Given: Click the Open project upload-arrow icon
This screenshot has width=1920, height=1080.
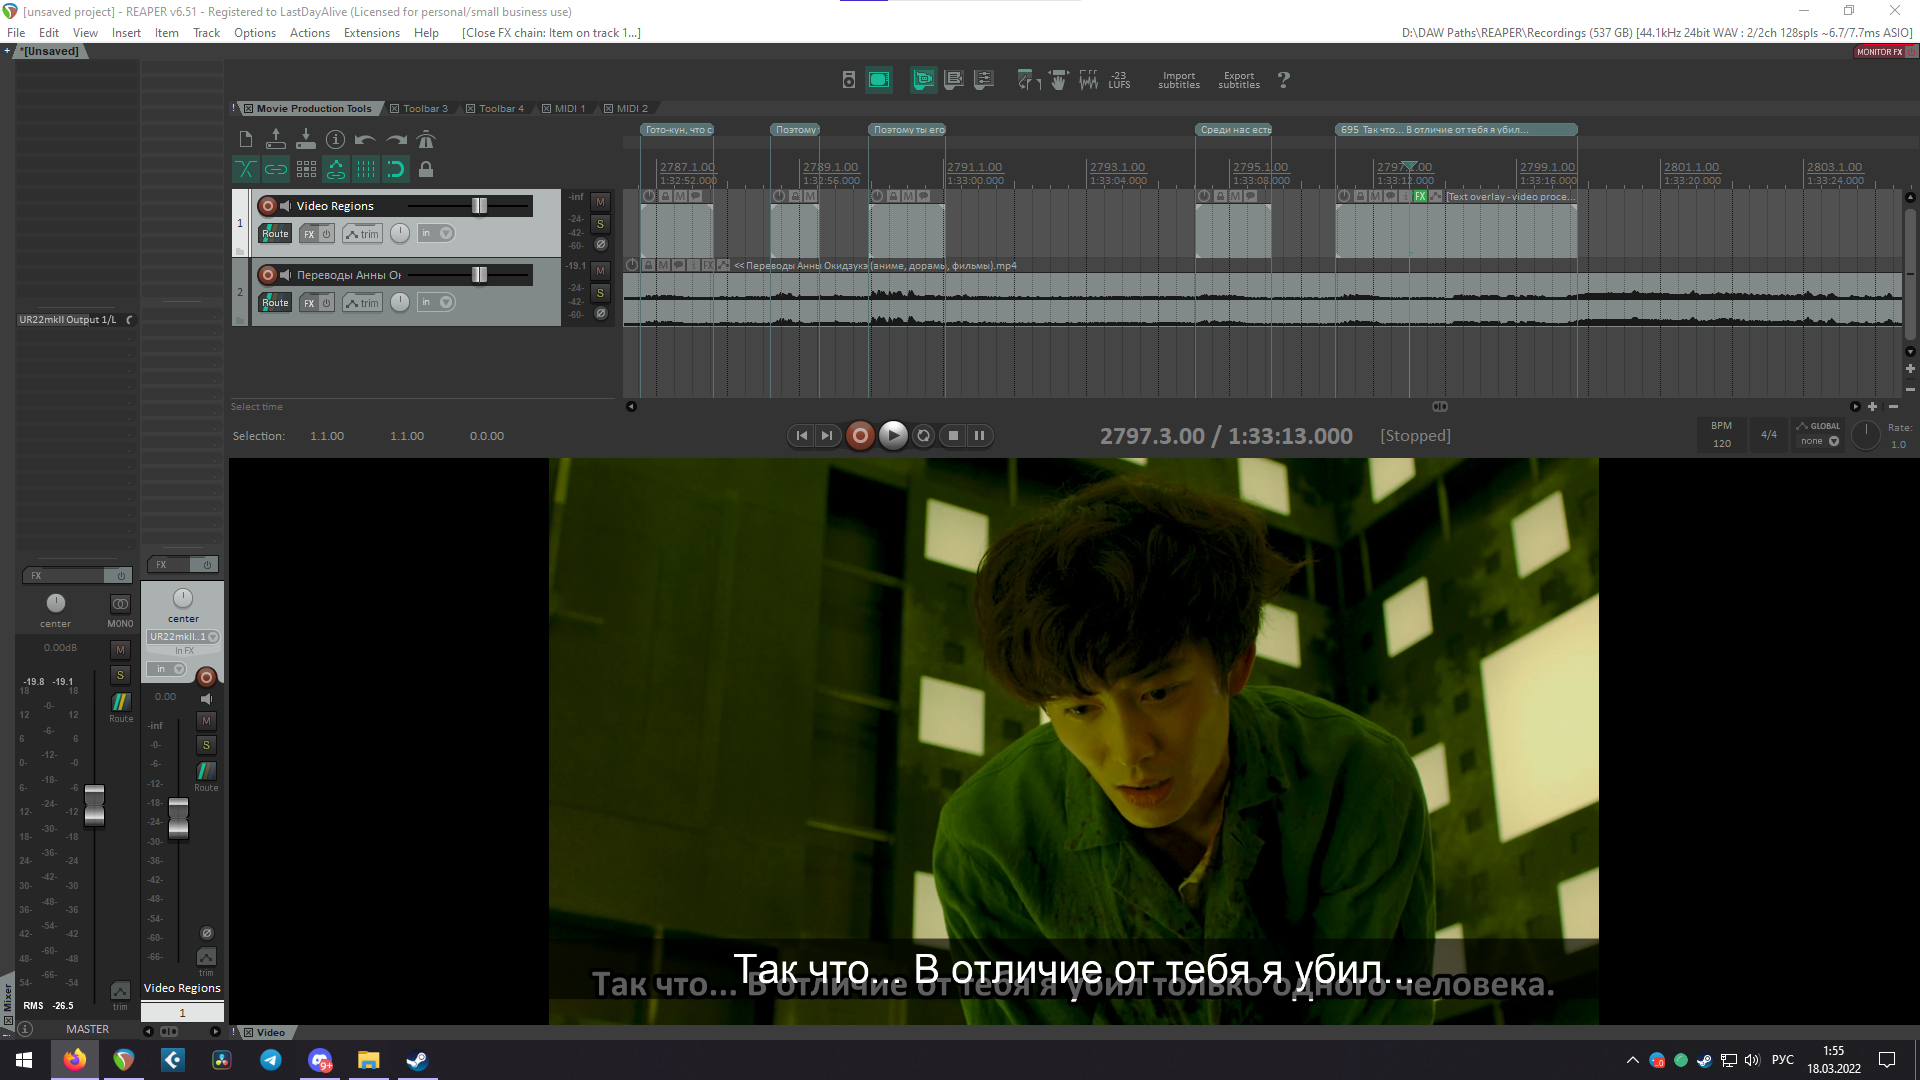Looking at the screenshot, I should 276,140.
